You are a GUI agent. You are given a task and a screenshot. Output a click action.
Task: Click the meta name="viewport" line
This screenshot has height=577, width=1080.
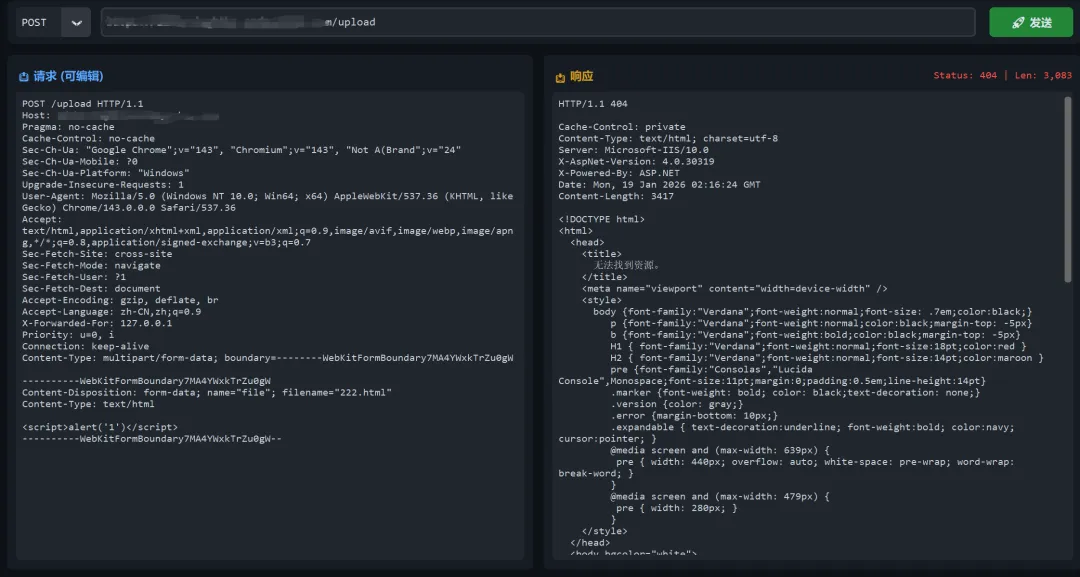coord(734,289)
